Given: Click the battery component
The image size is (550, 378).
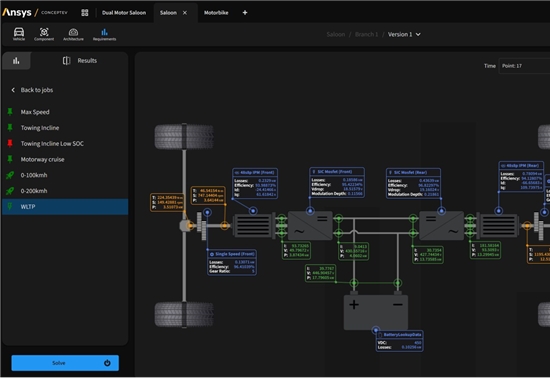Looking at the screenshot, I should click(376, 312).
